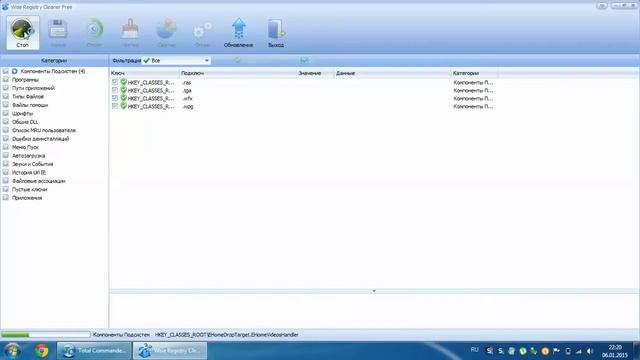Select the Список MRU пользователя category
Image resolution: width=640 pixels, height=360 pixels.
click(x=44, y=131)
